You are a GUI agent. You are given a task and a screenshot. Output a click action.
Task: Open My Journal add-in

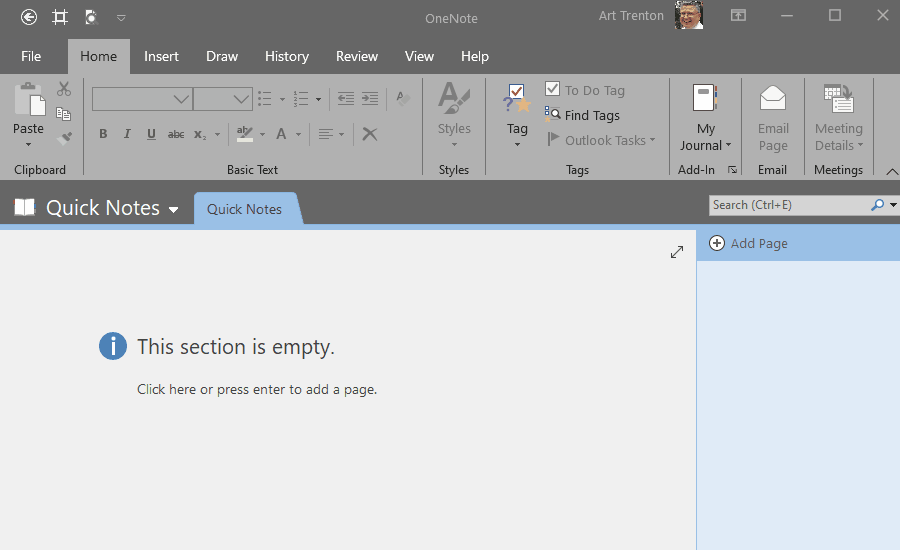point(705,117)
